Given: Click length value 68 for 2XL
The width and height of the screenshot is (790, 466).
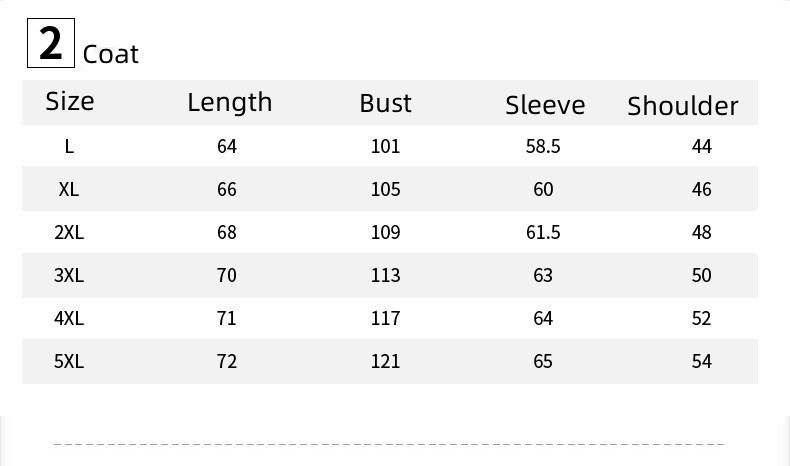Looking at the screenshot, I should [227, 232].
